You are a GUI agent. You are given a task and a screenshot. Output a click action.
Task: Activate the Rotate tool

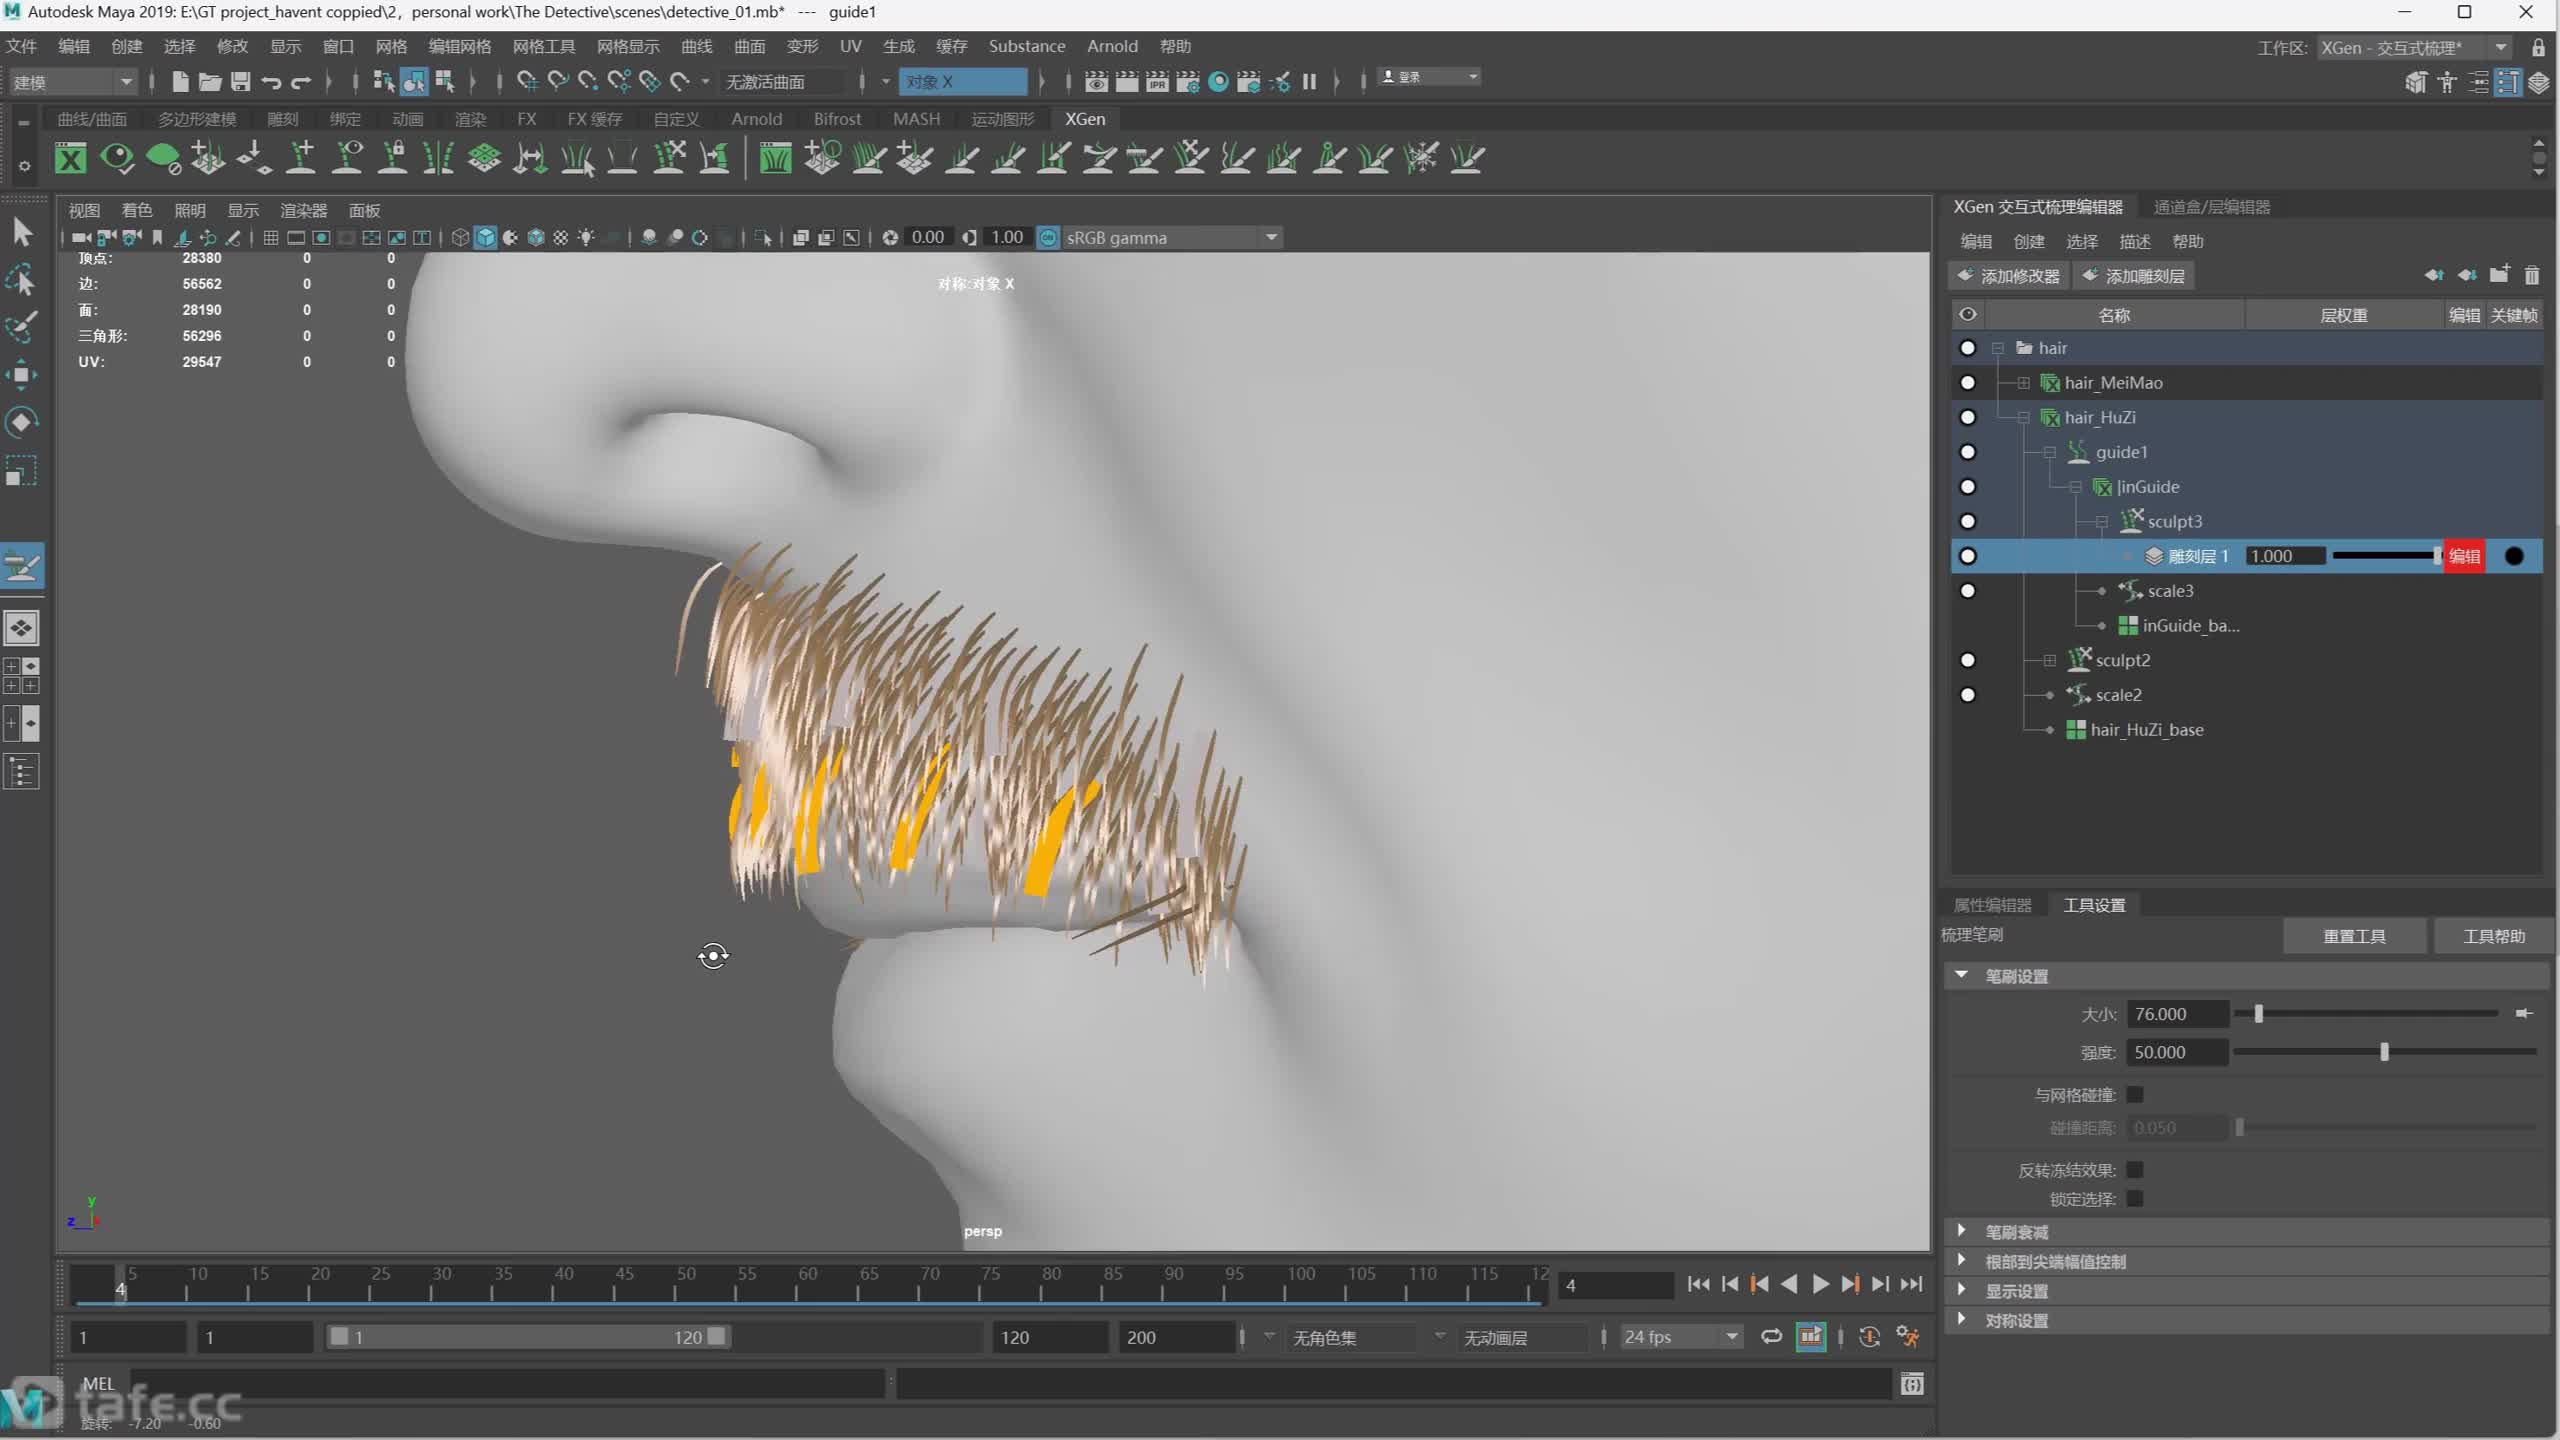[x=22, y=422]
